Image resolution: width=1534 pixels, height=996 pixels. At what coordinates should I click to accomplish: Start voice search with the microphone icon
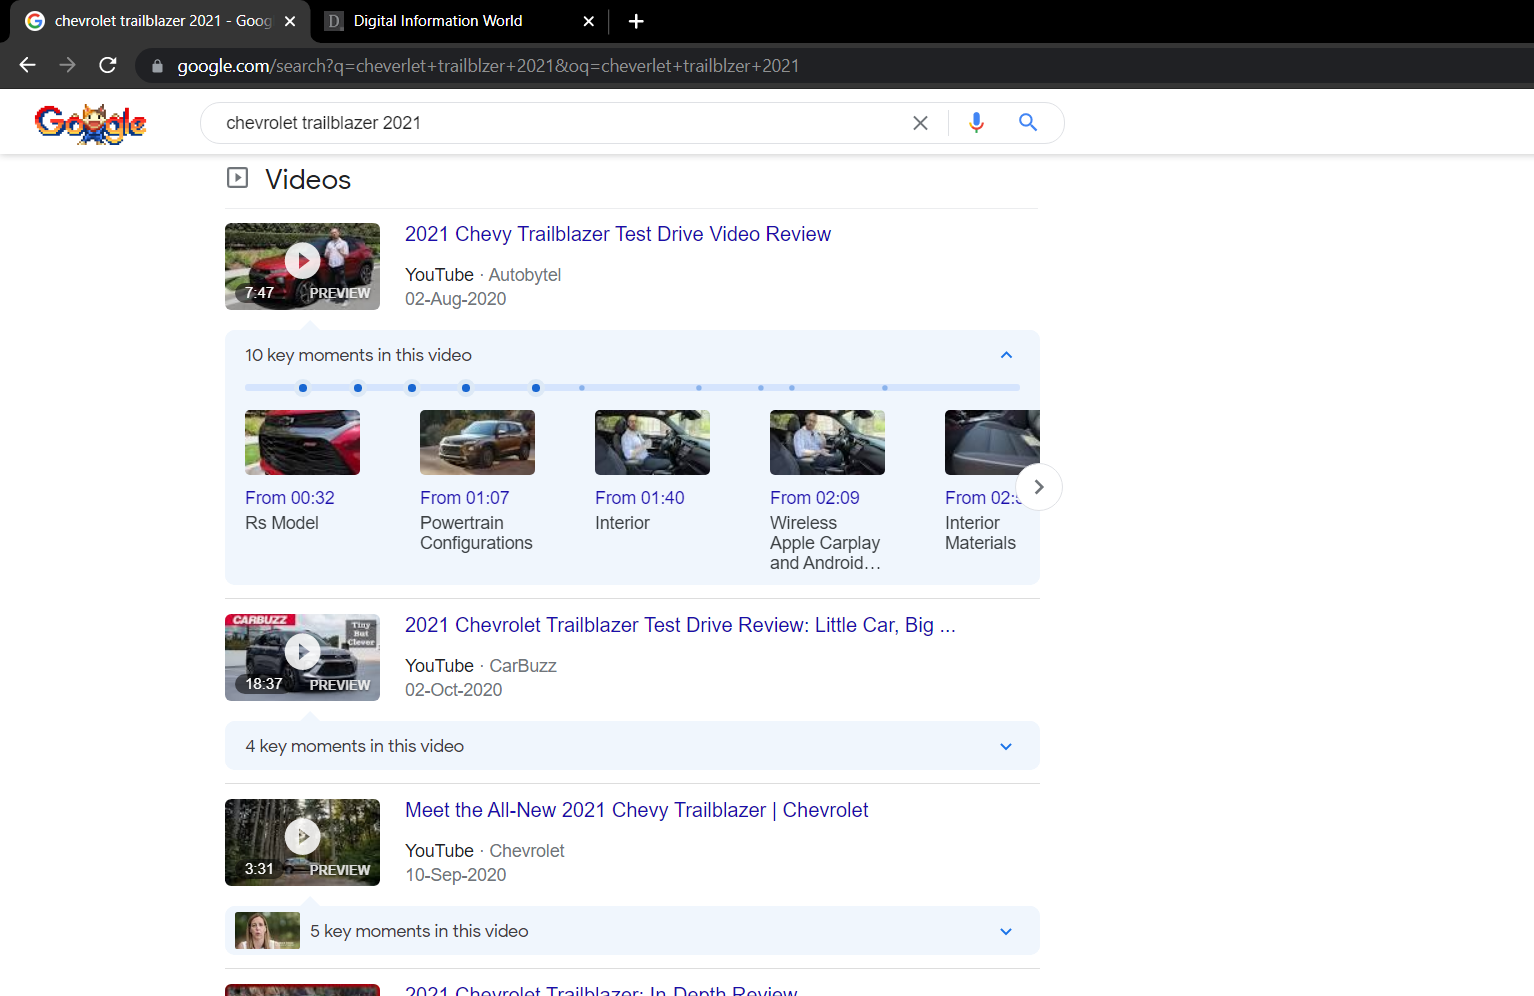pyautogui.click(x=976, y=122)
